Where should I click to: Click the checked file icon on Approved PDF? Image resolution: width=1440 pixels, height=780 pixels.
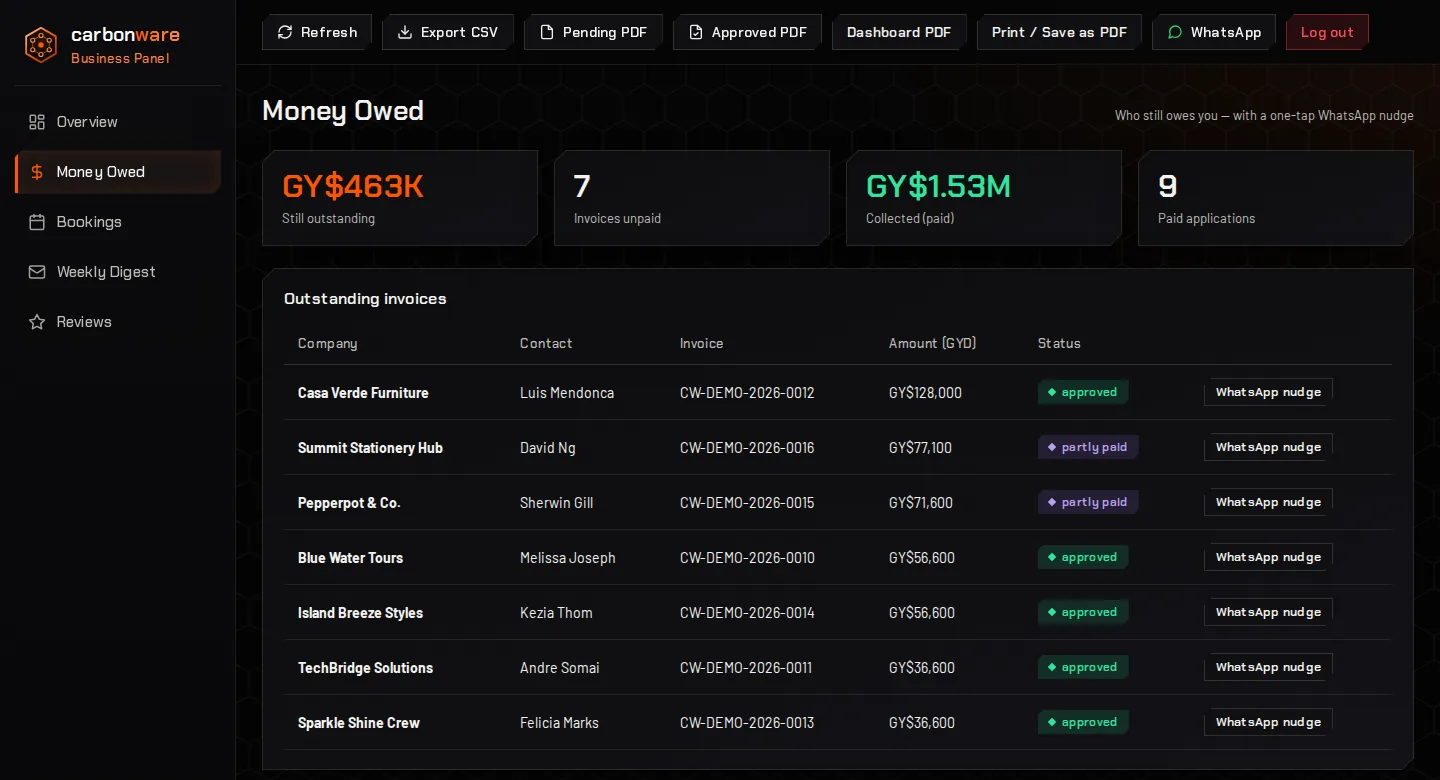pos(696,32)
